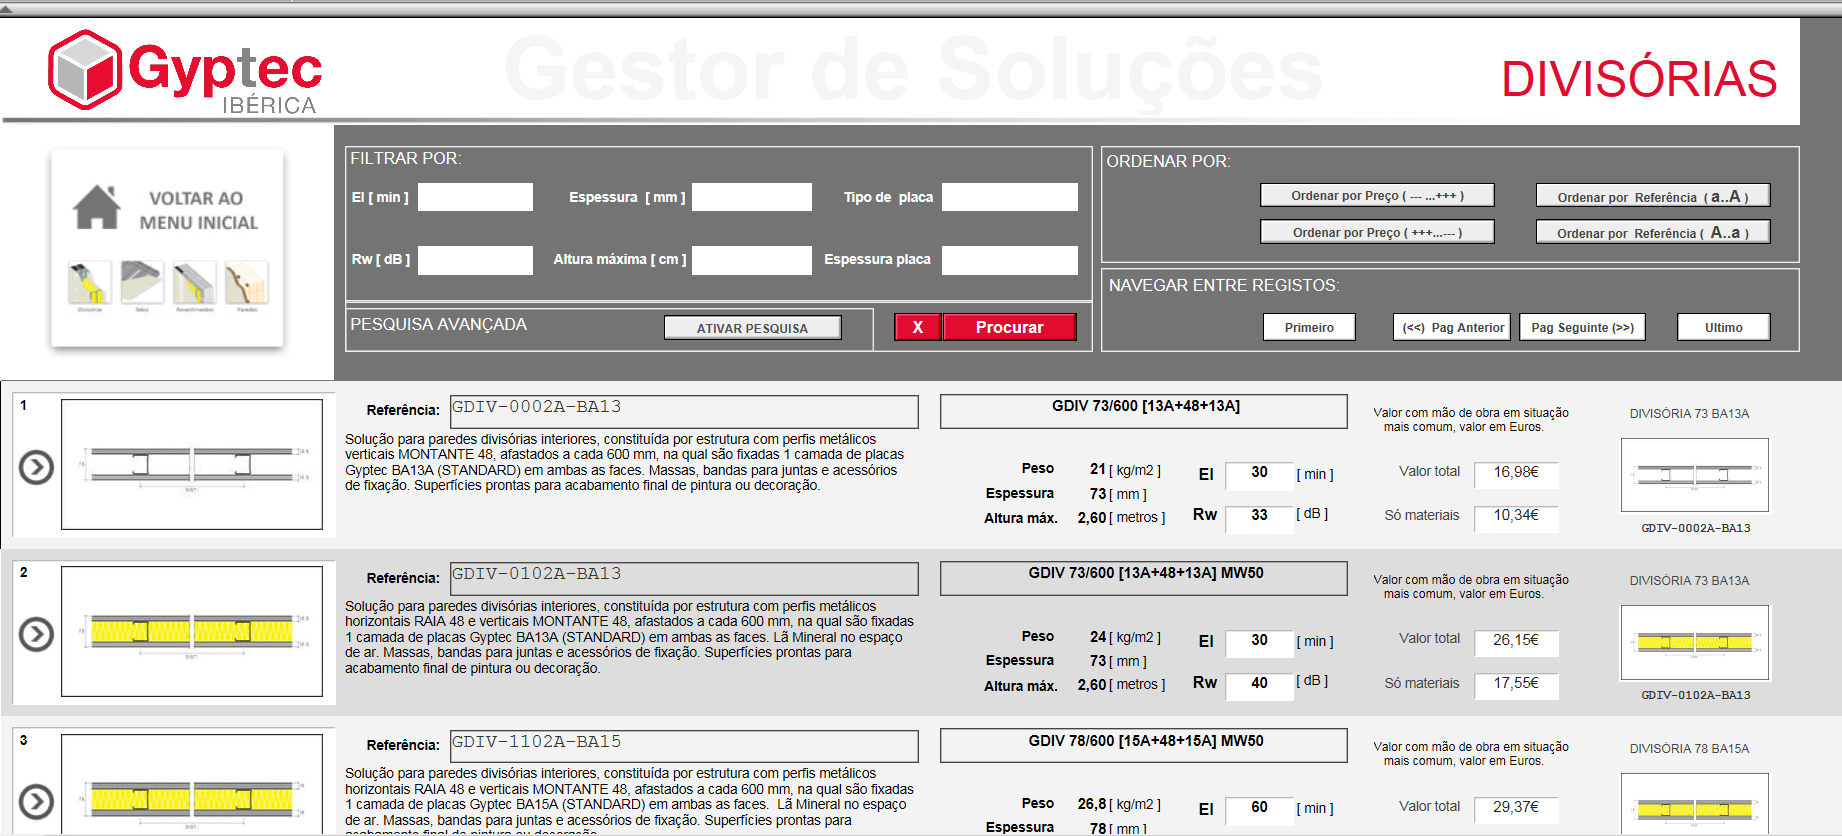Open the large drawing thumbnail of record 2
Viewport: 1842px width, 836px height.
(192, 631)
